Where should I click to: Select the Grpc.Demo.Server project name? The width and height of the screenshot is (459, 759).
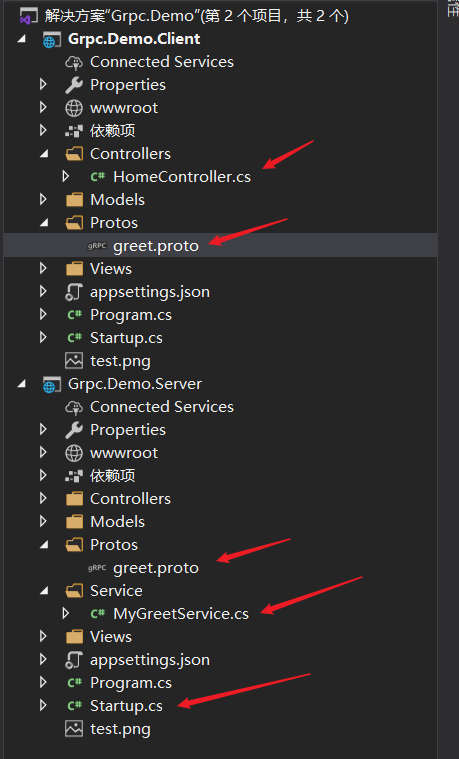point(135,384)
